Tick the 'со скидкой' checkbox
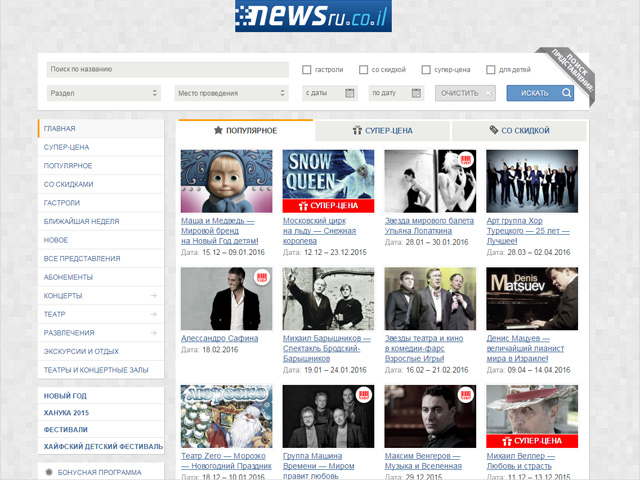This screenshot has width=640, height=480. pos(363,70)
